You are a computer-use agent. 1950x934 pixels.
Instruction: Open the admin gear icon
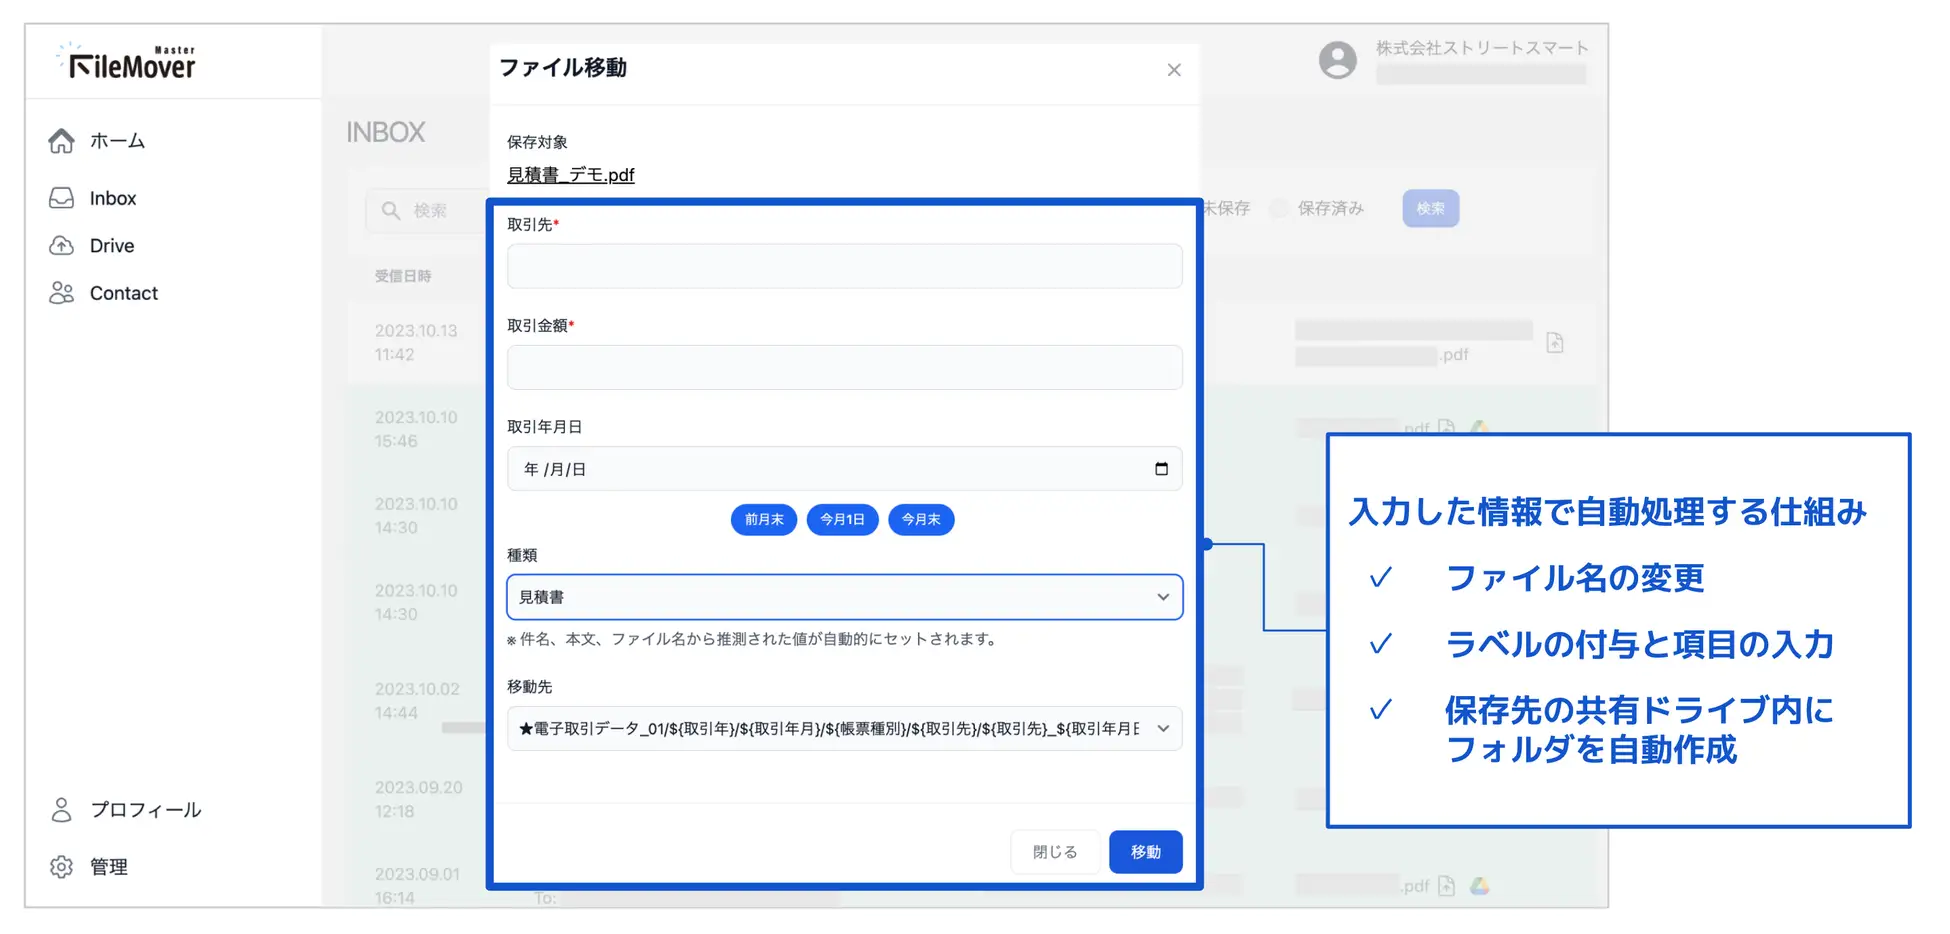[61, 867]
